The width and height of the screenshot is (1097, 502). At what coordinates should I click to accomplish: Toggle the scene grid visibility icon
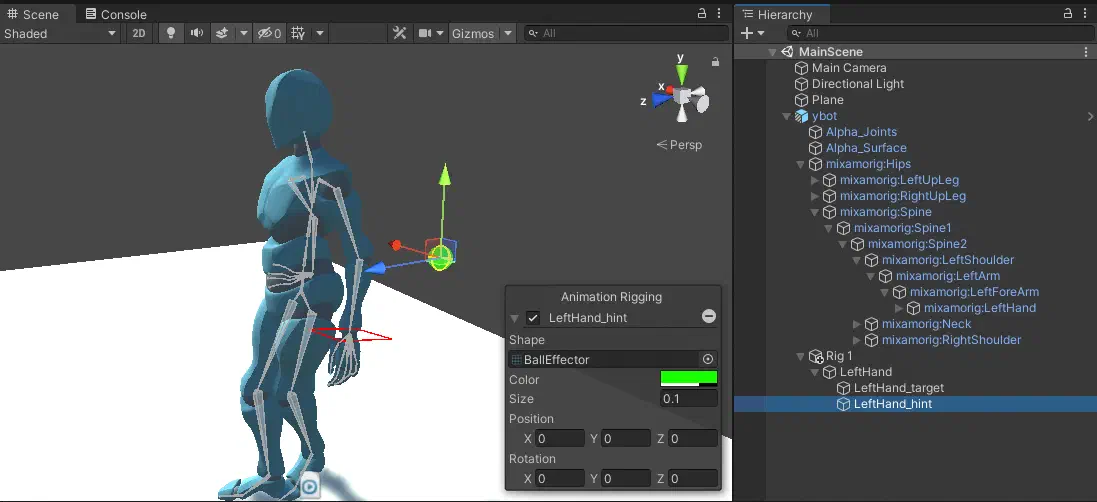point(298,33)
